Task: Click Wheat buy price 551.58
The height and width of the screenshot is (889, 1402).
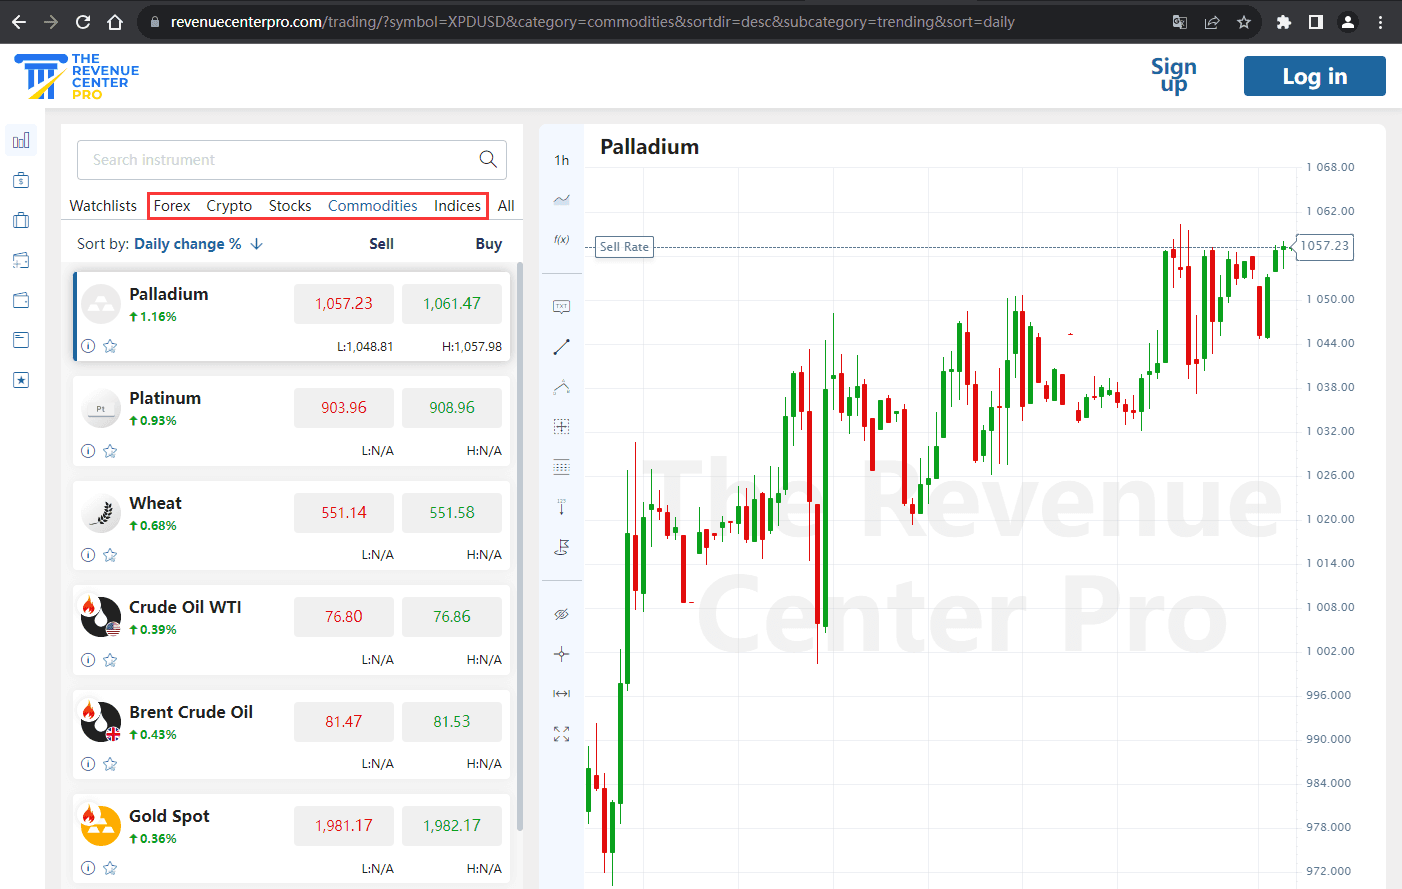Action: (452, 513)
